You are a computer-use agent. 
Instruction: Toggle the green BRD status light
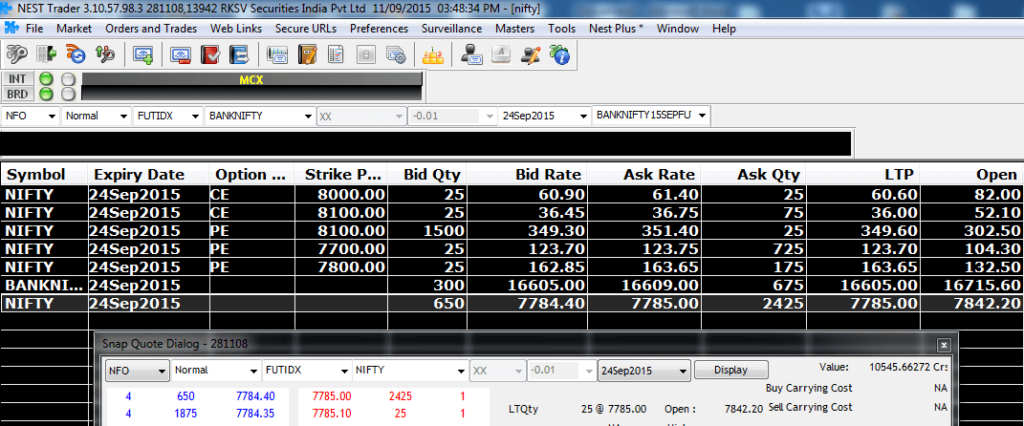pyautogui.click(x=45, y=94)
